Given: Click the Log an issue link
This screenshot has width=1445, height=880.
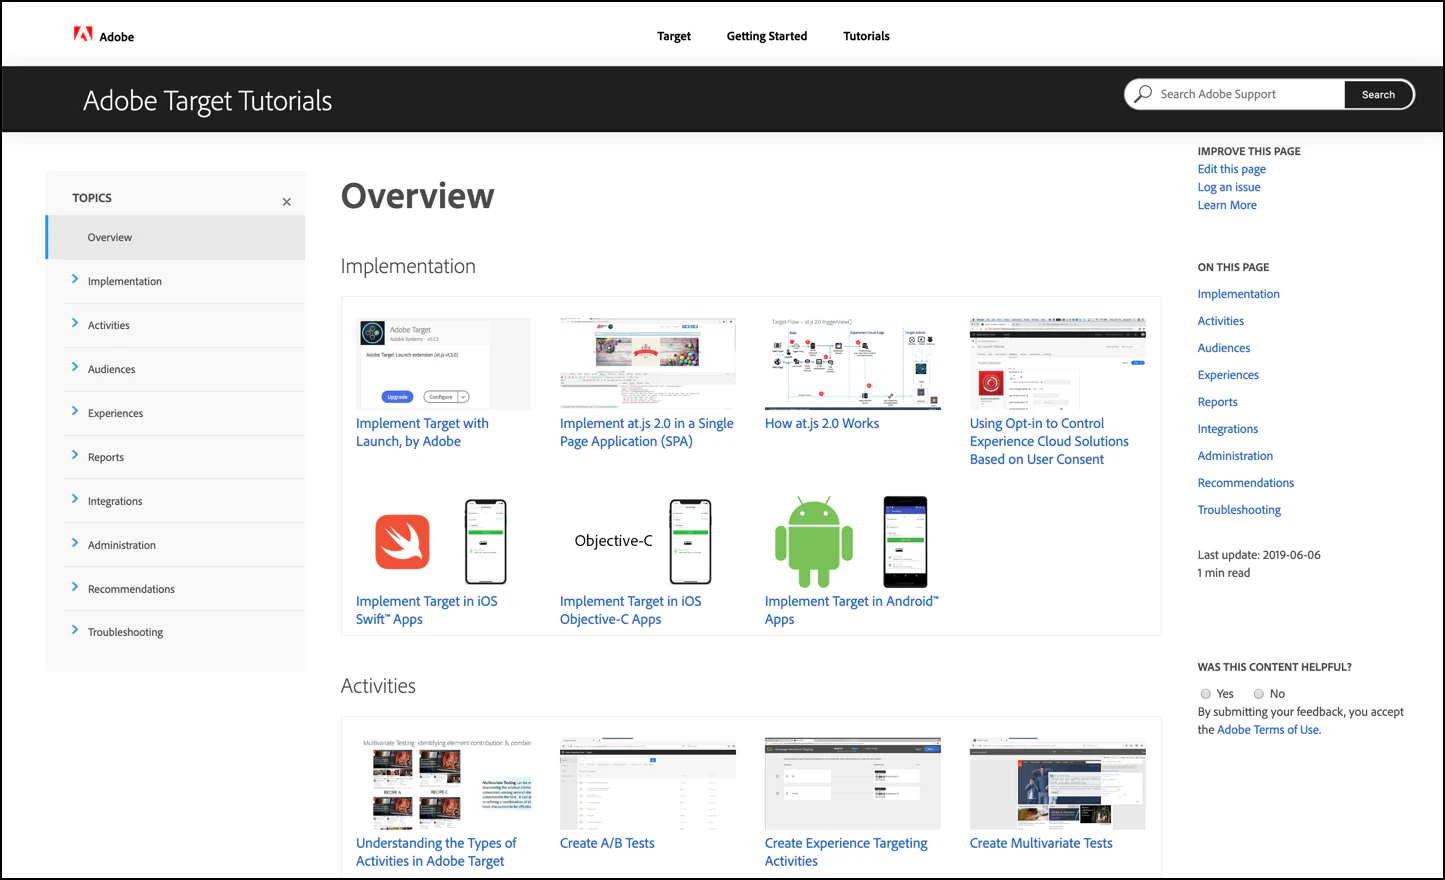Looking at the screenshot, I should (x=1228, y=186).
